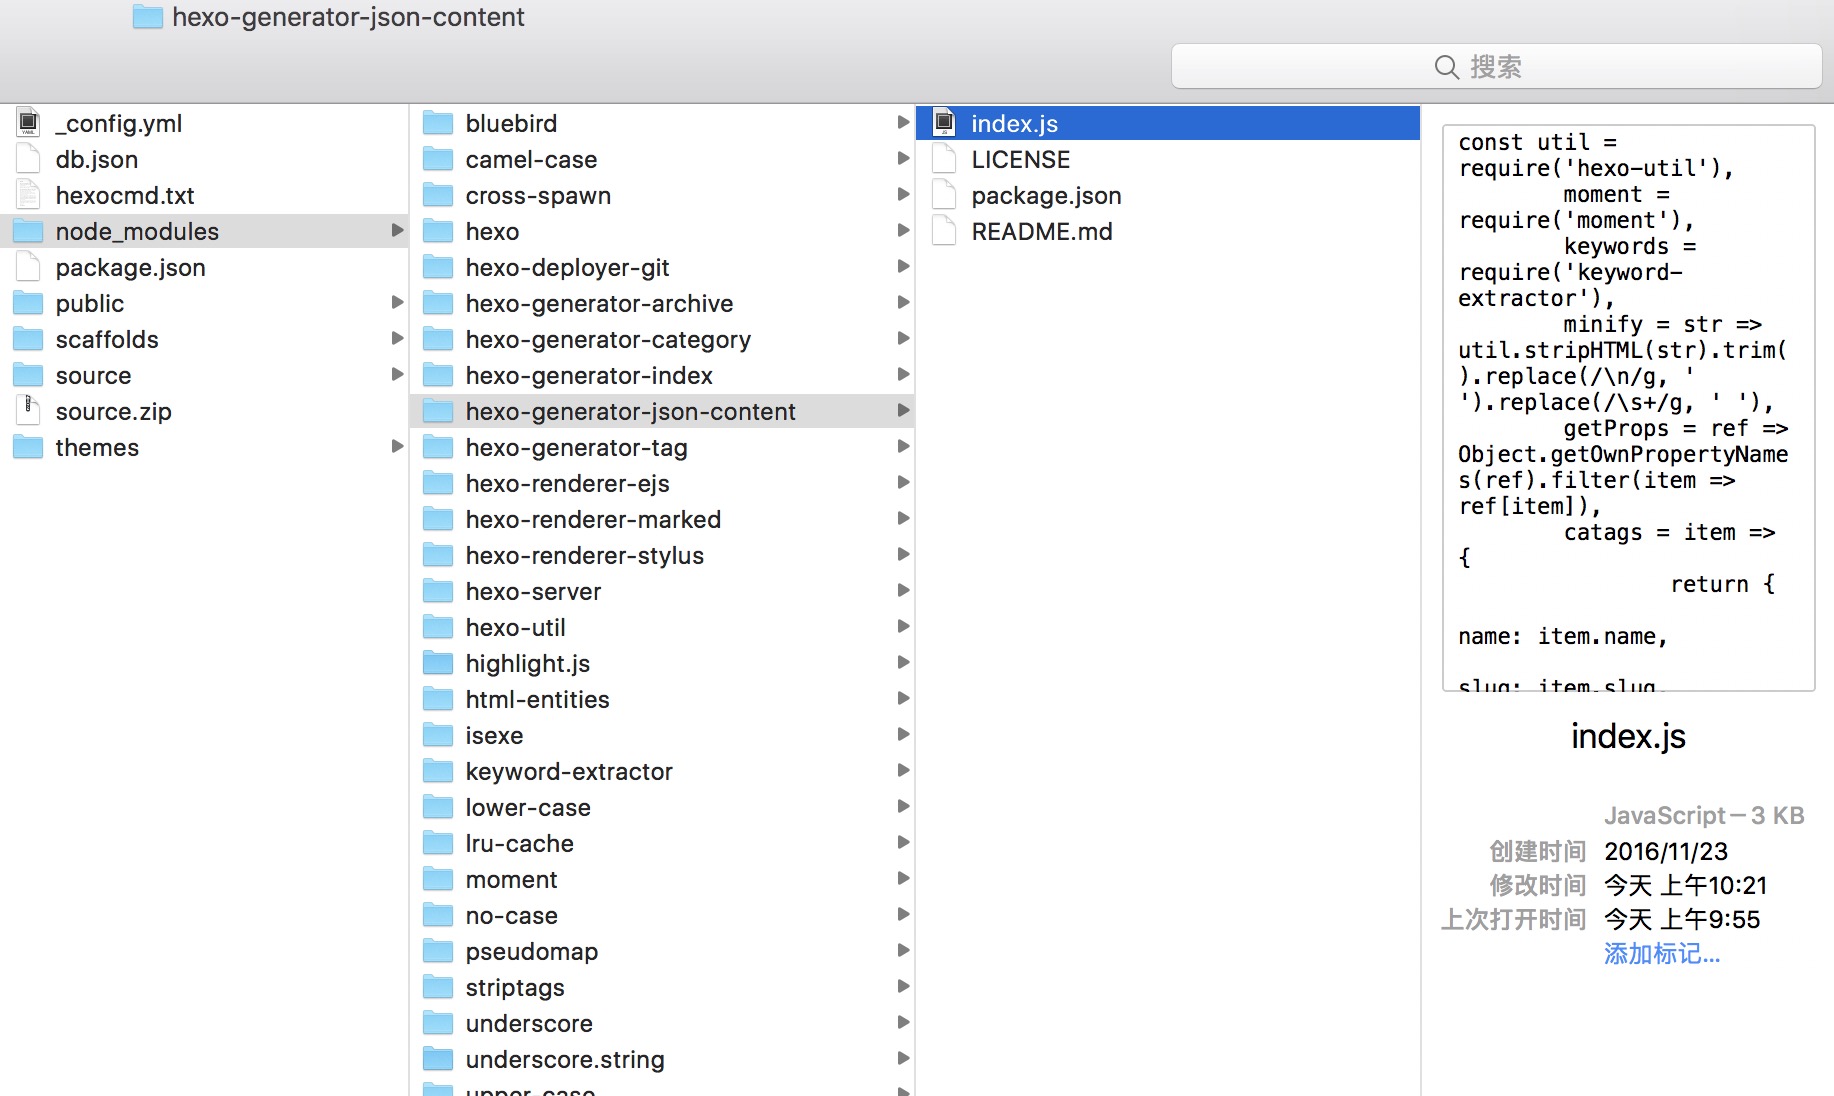The height and width of the screenshot is (1096, 1834).
Task: Click the camel-case folder icon
Action: [x=438, y=159]
